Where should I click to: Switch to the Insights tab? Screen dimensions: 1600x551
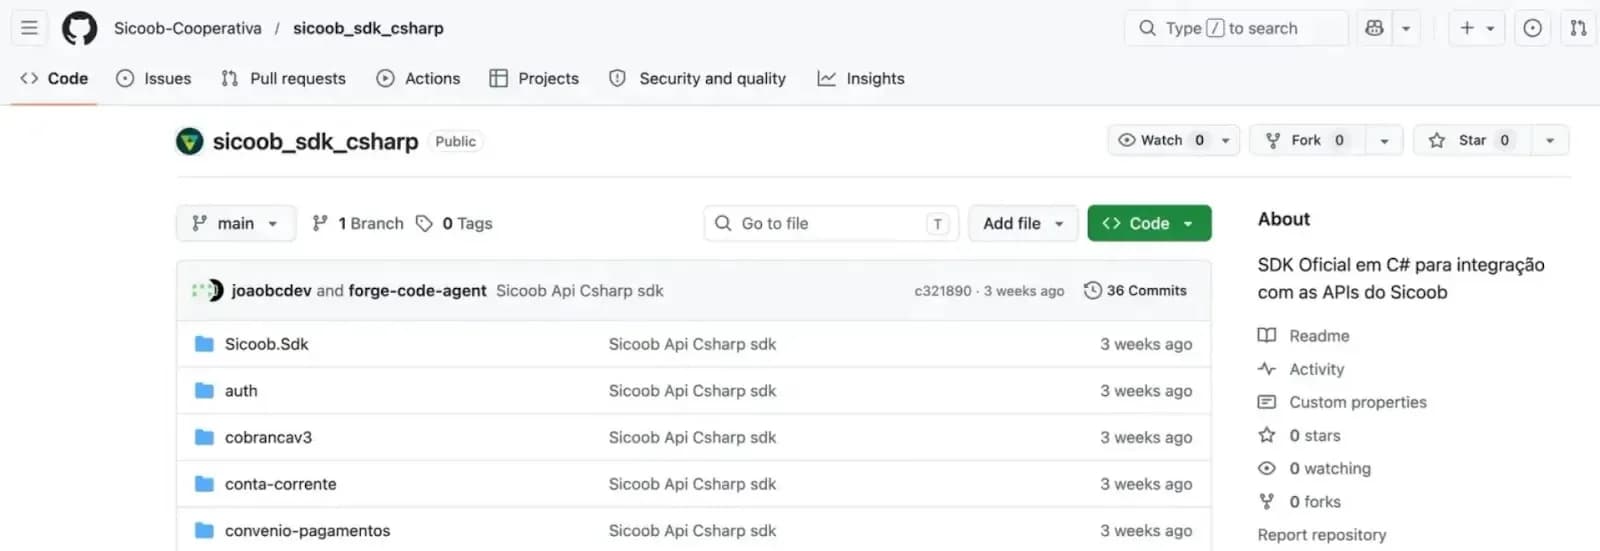[x=861, y=78]
